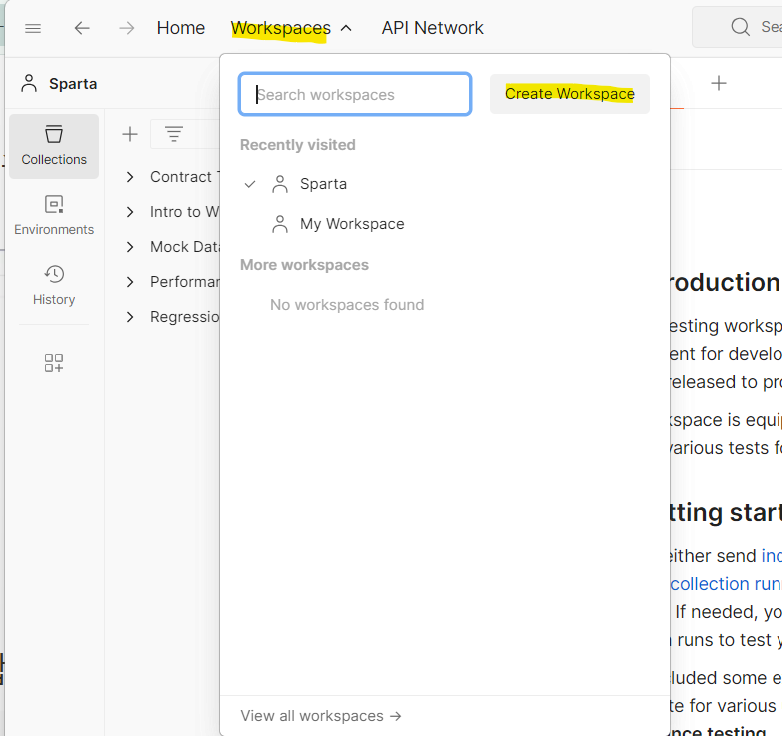Focus the Search workspaces field
Viewport: 782px width, 736px height.
tap(355, 94)
